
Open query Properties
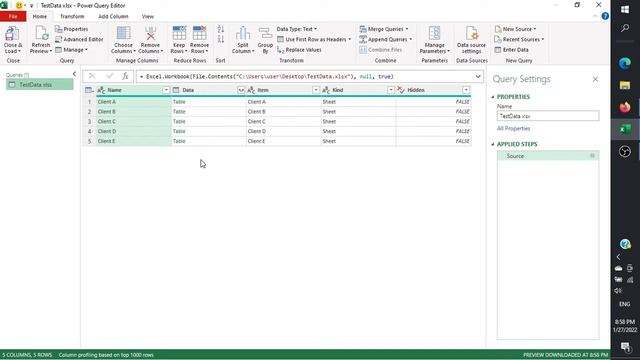72,29
